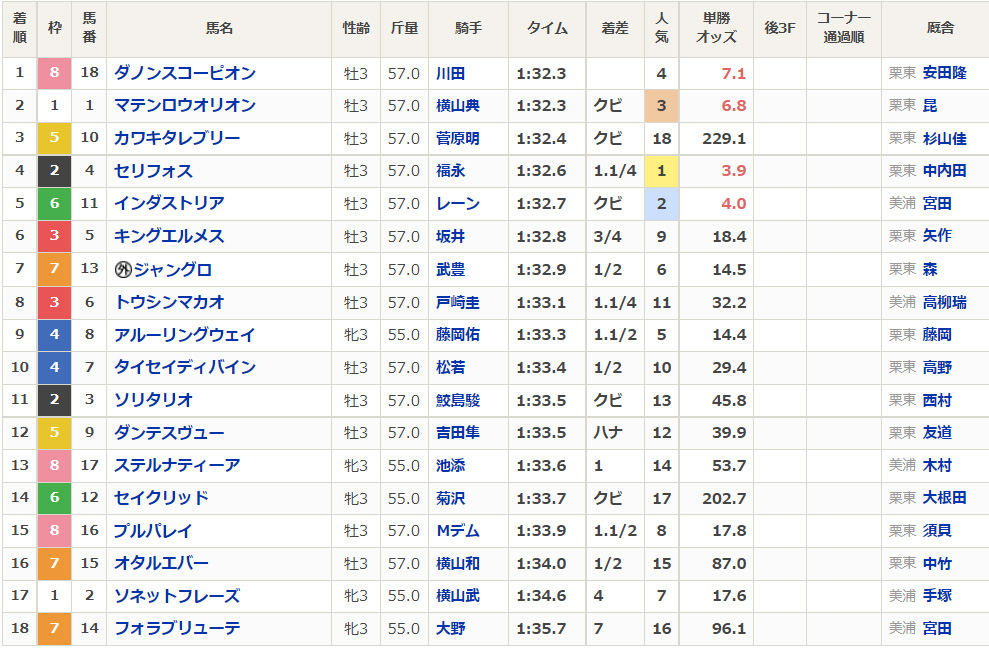Open jockey 吉田隼 profile
The width and height of the screenshot is (989, 649).
pos(458,433)
